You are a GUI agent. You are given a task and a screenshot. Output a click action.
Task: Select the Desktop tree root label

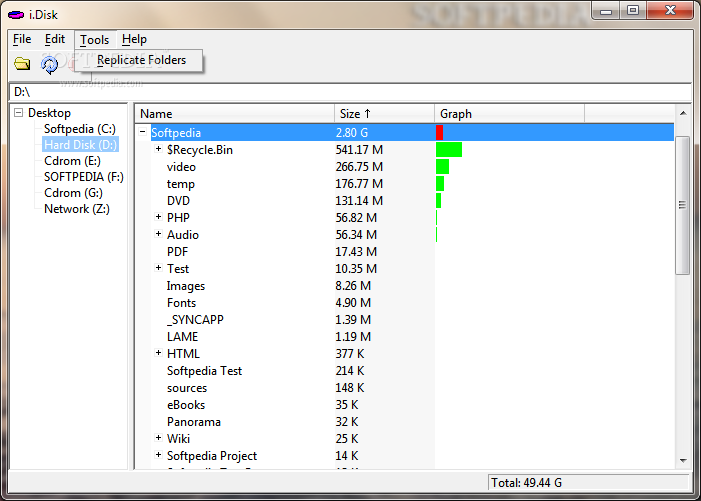click(x=49, y=113)
